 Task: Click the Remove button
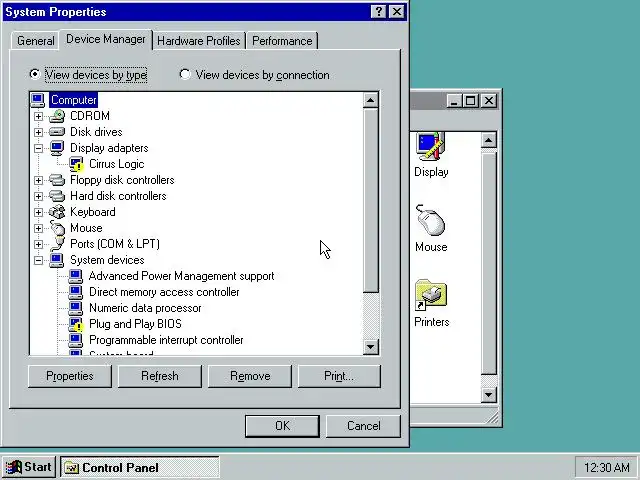(250, 376)
